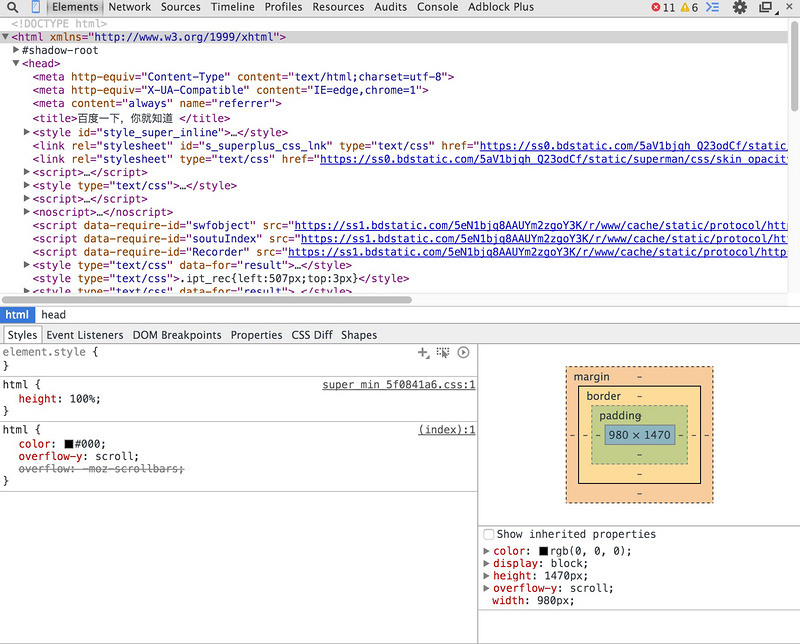Click the black color swatch before #000

click(x=69, y=444)
